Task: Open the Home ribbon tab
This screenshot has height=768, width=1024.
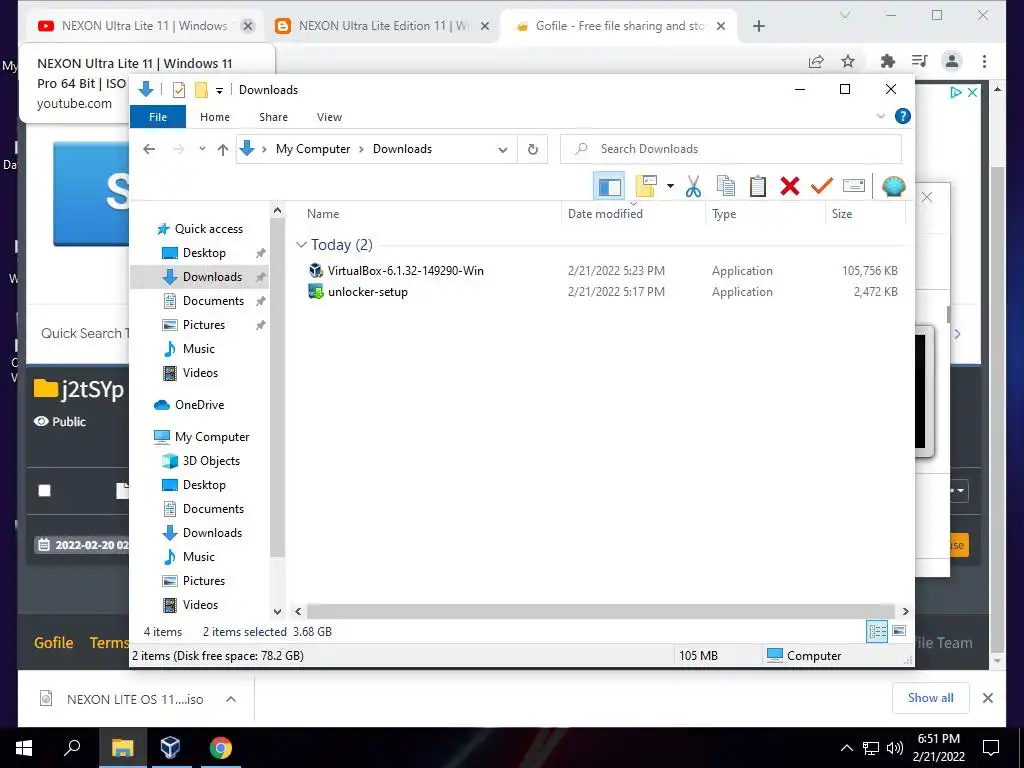Action: [215, 117]
